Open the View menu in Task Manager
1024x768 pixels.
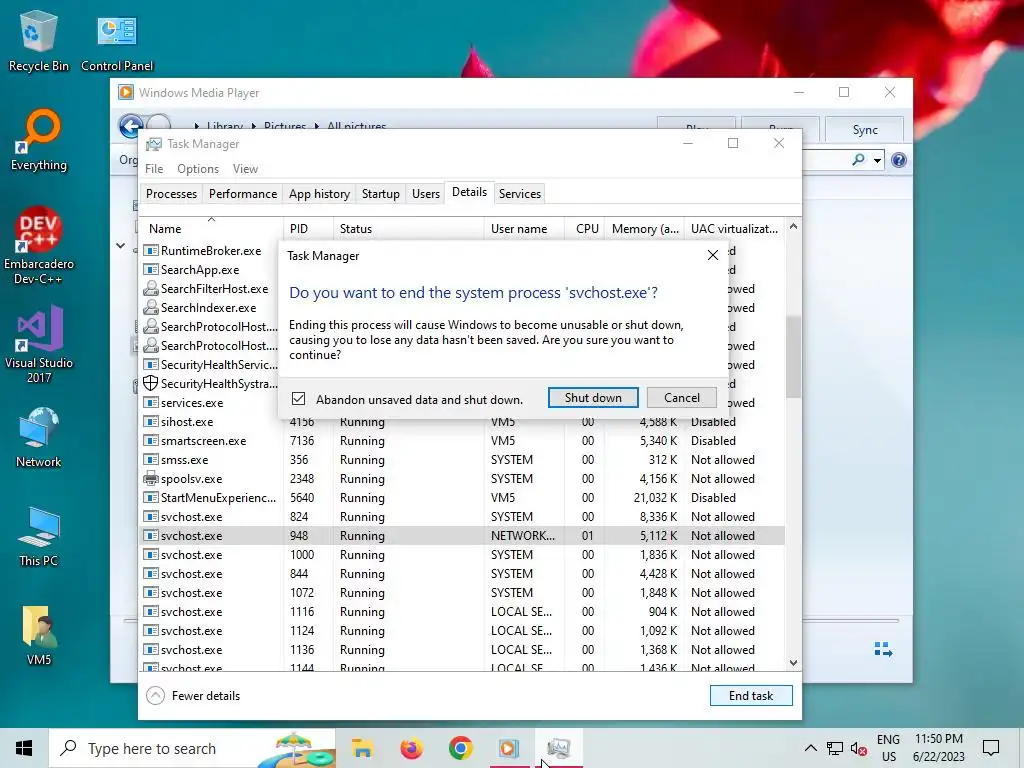click(246, 168)
